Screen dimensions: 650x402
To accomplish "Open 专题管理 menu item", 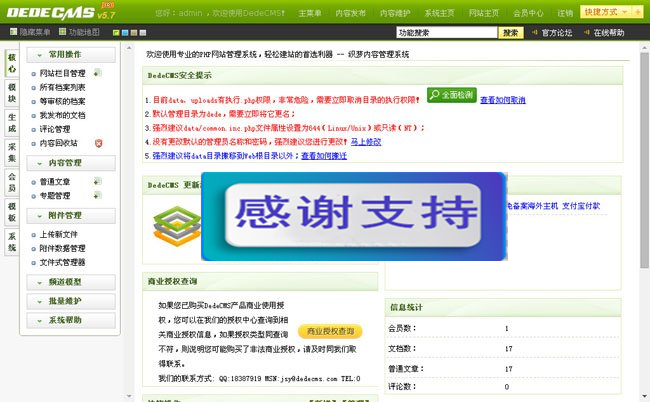I will [x=55, y=195].
